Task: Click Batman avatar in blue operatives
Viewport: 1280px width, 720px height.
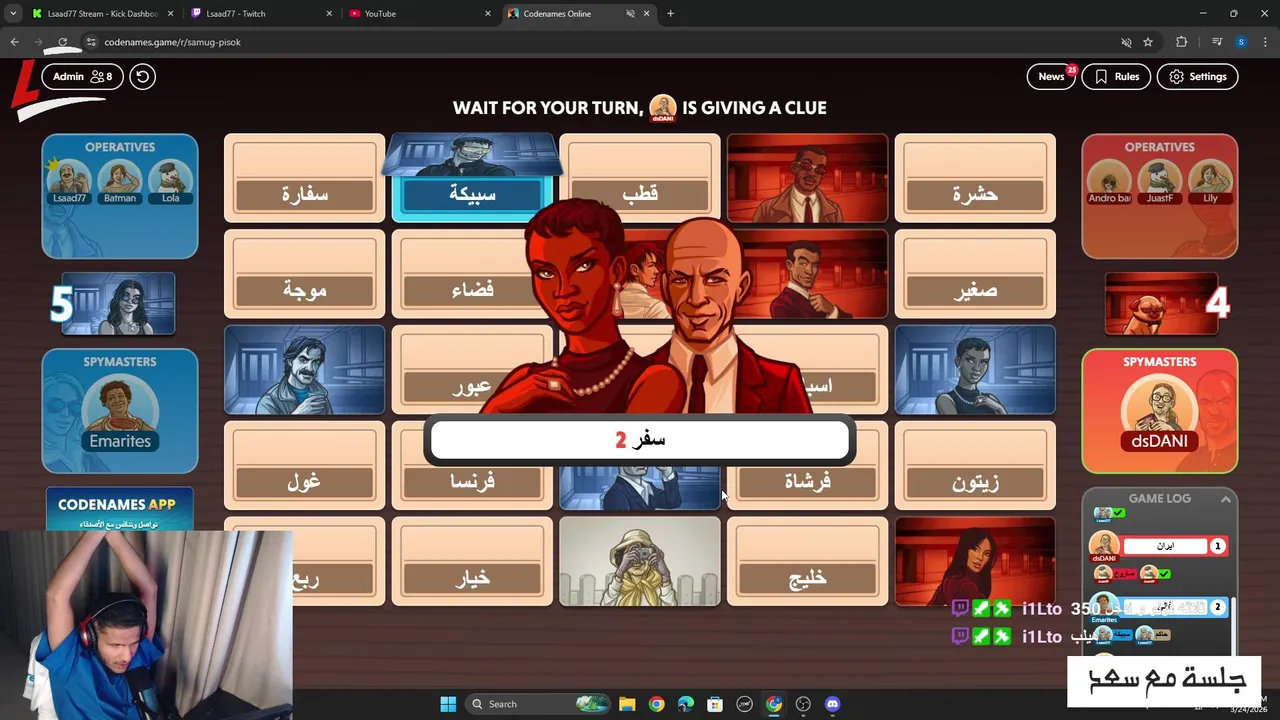Action: click(x=120, y=181)
